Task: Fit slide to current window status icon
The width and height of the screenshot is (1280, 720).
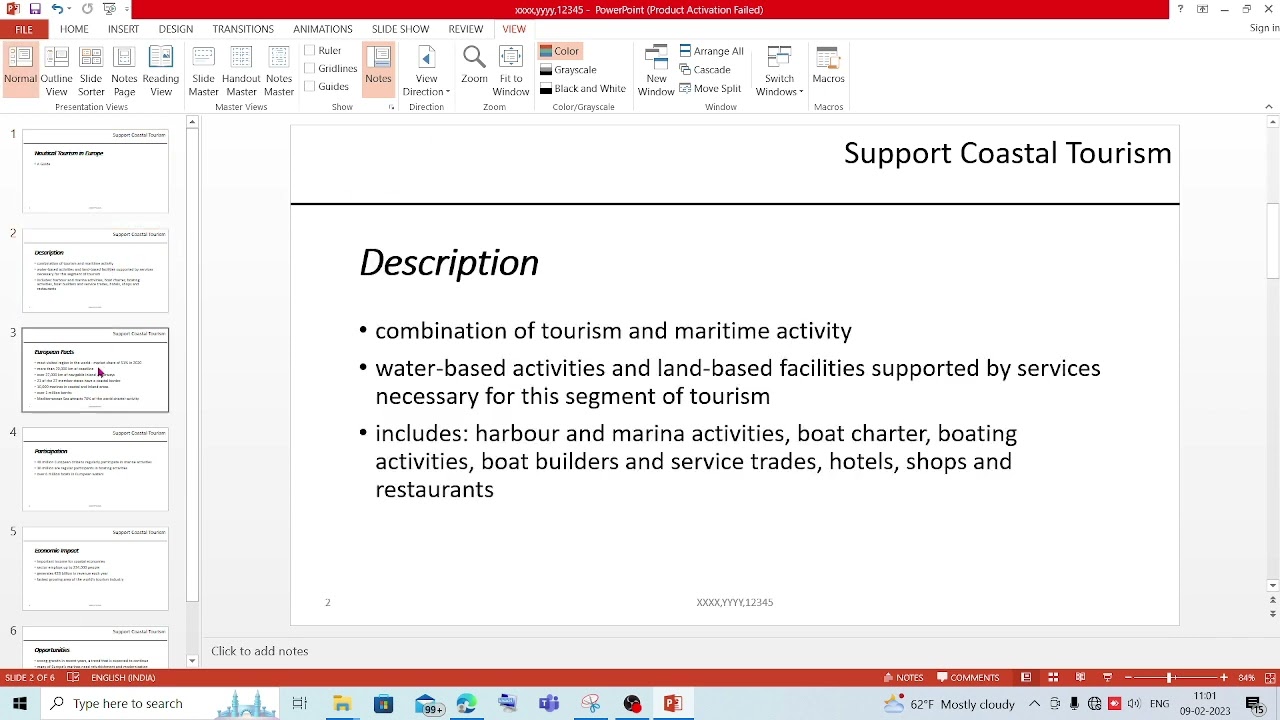Action: (x=1268, y=677)
